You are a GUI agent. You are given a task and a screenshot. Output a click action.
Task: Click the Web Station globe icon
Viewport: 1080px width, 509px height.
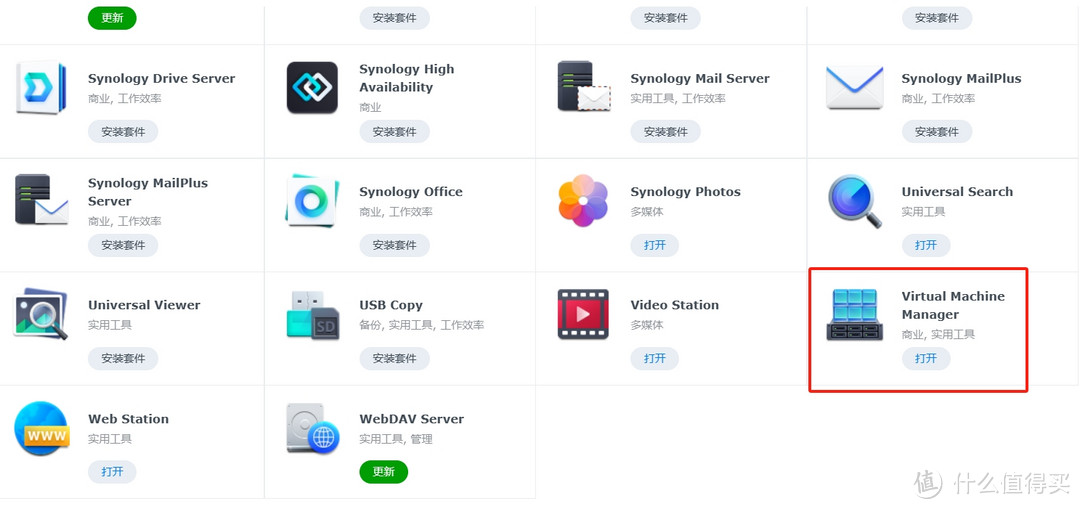point(41,428)
